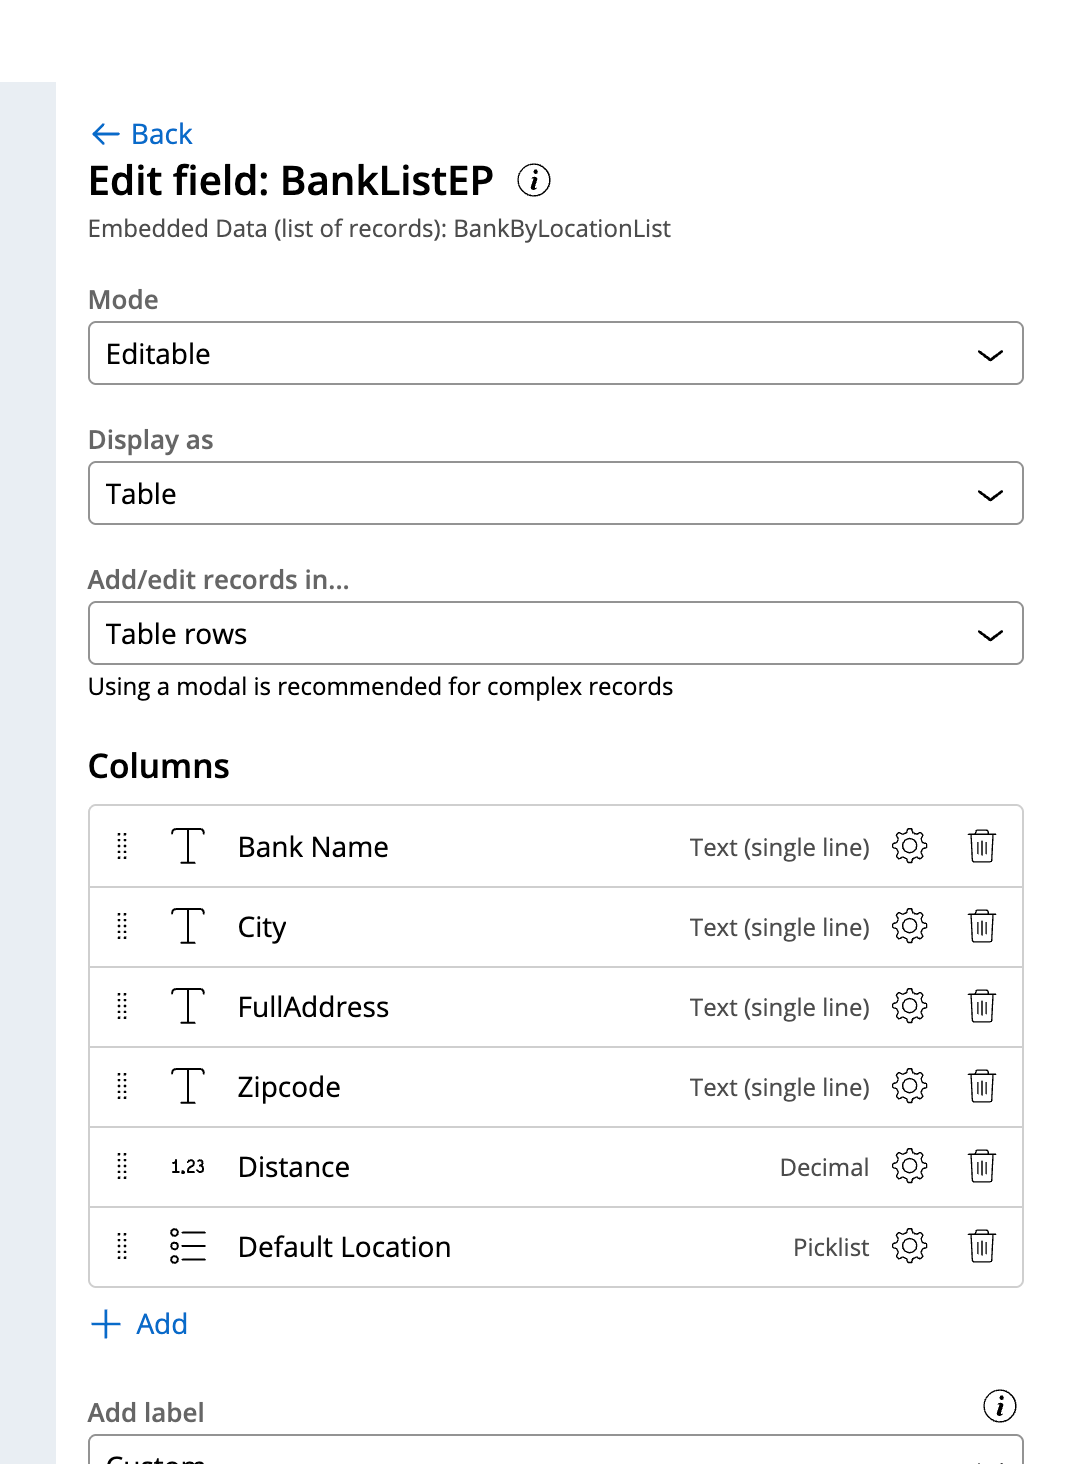Delete the Default Location column

pos(982,1246)
